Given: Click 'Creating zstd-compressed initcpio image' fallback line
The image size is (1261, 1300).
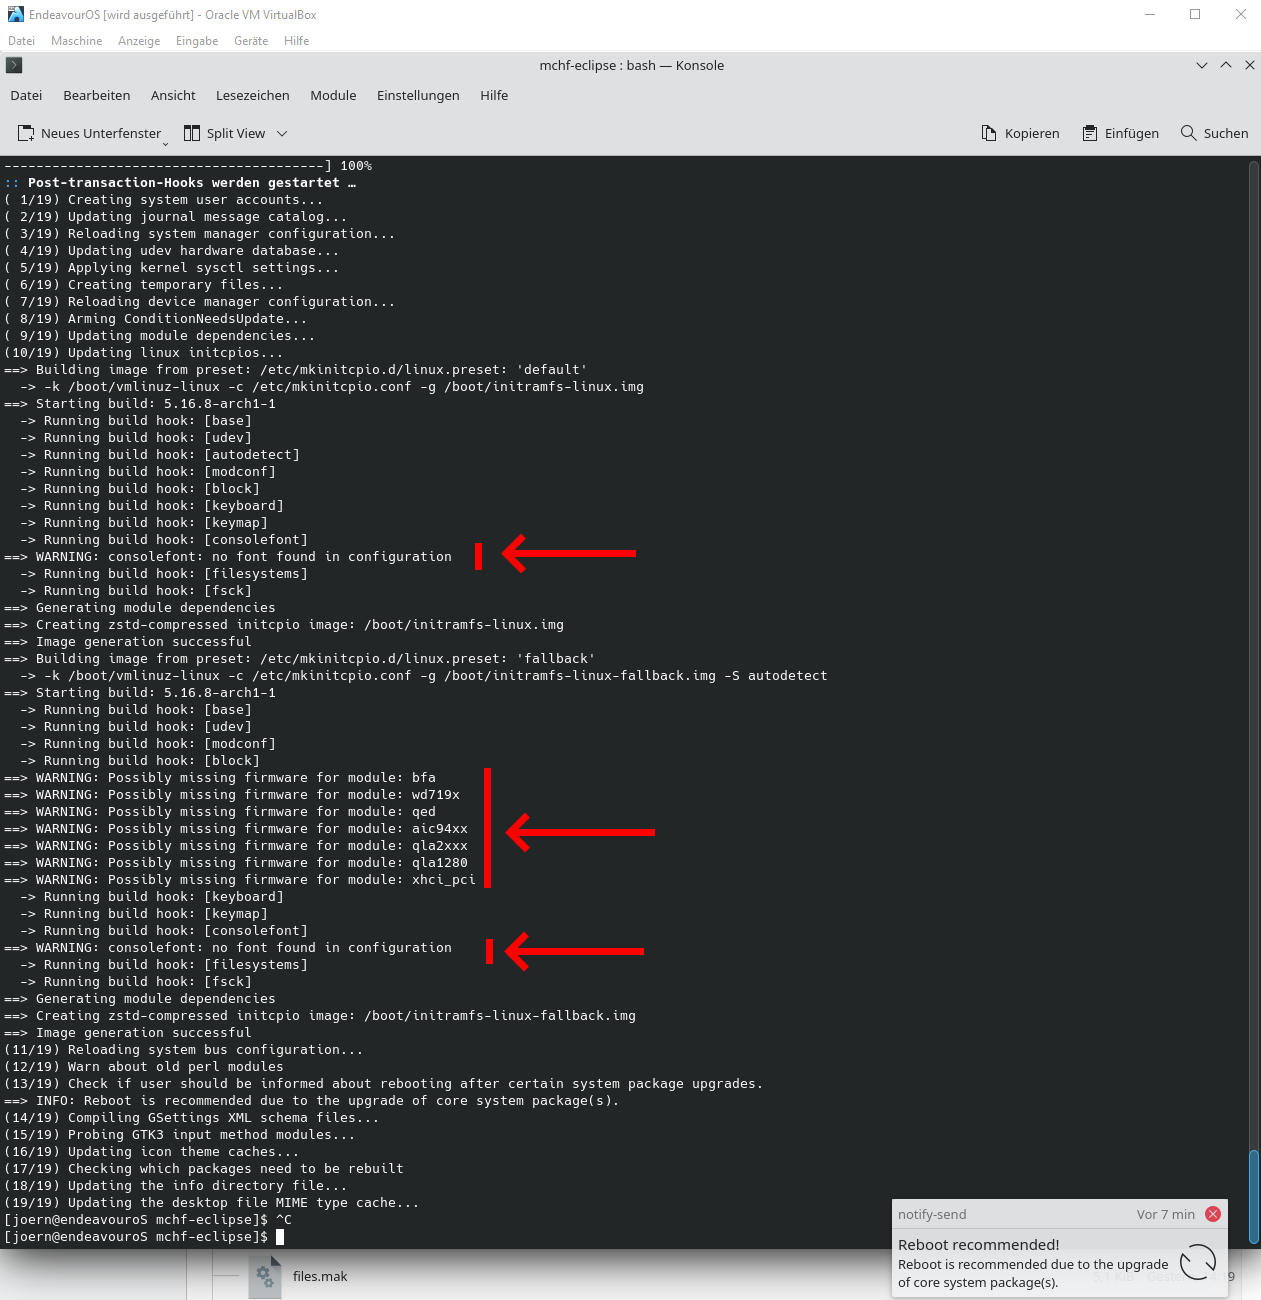Looking at the screenshot, I should [x=320, y=1016].
